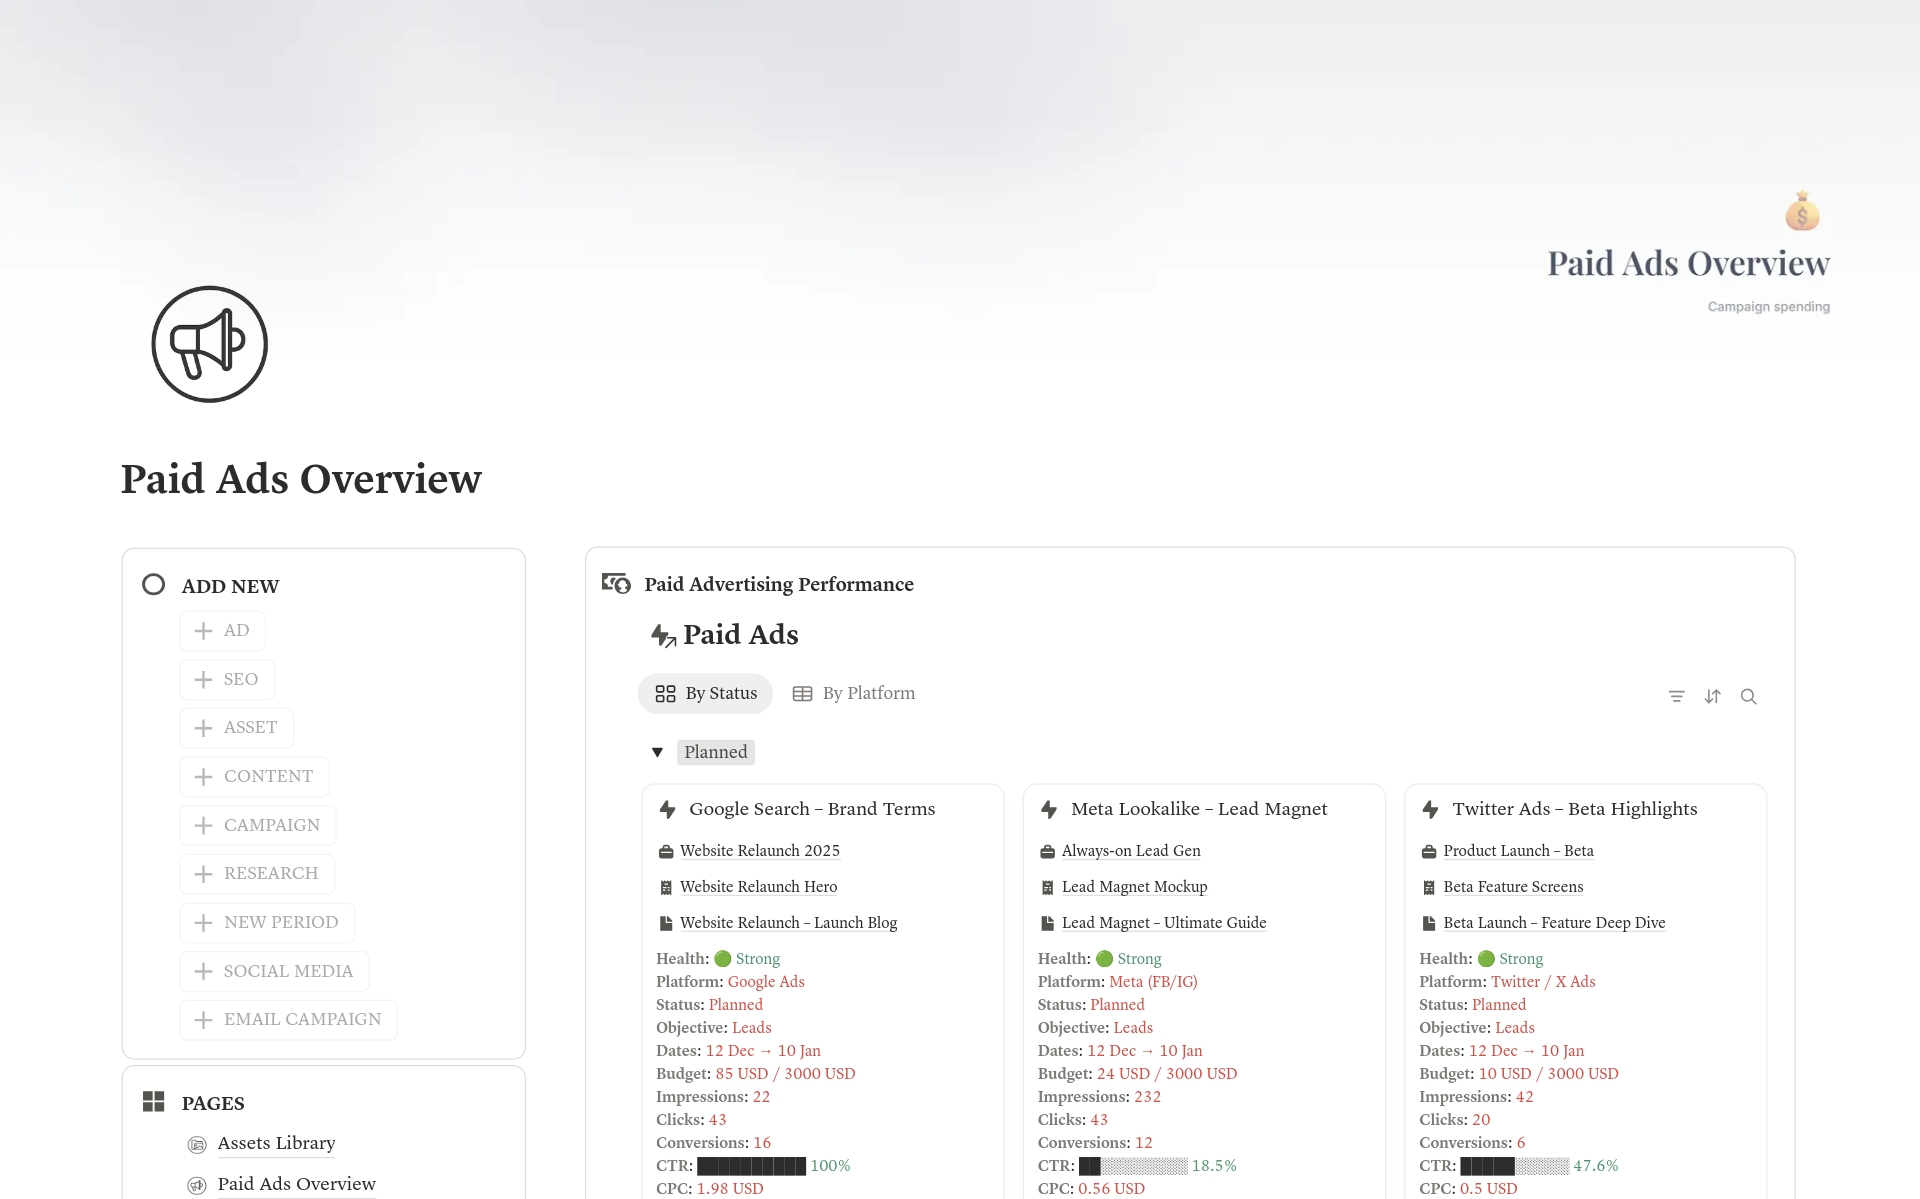The width and height of the screenshot is (1920, 1199).
Task: Click icon next to Website Relaunch Hero
Action: pyautogui.click(x=666, y=888)
